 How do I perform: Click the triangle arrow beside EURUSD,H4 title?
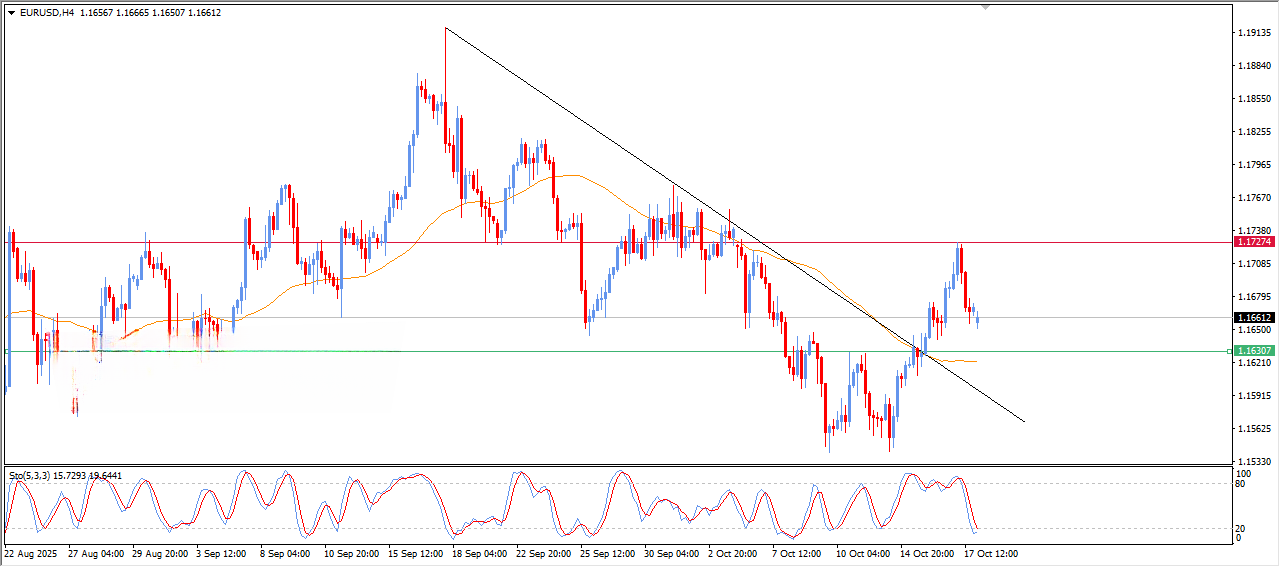coord(12,13)
